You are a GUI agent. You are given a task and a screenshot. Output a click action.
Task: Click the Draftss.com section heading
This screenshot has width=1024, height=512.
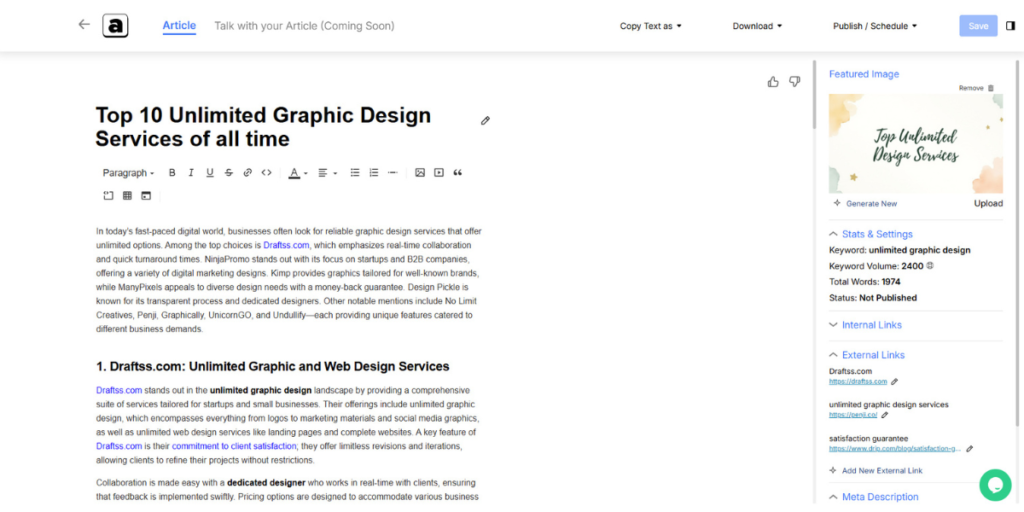coord(272,366)
